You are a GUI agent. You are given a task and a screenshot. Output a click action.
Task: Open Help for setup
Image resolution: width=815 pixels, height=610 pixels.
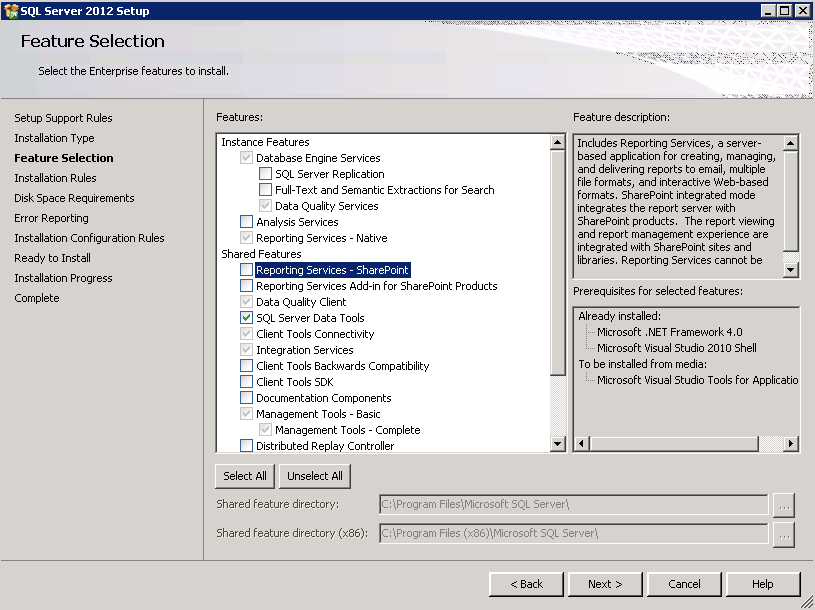tap(763, 584)
